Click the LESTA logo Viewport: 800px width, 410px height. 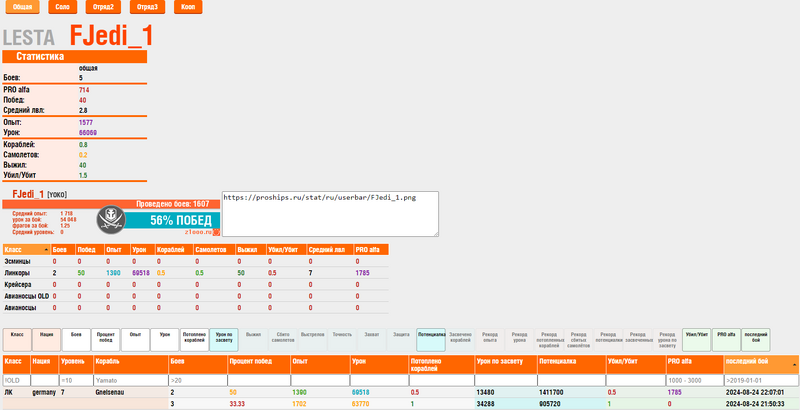(x=35, y=38)
